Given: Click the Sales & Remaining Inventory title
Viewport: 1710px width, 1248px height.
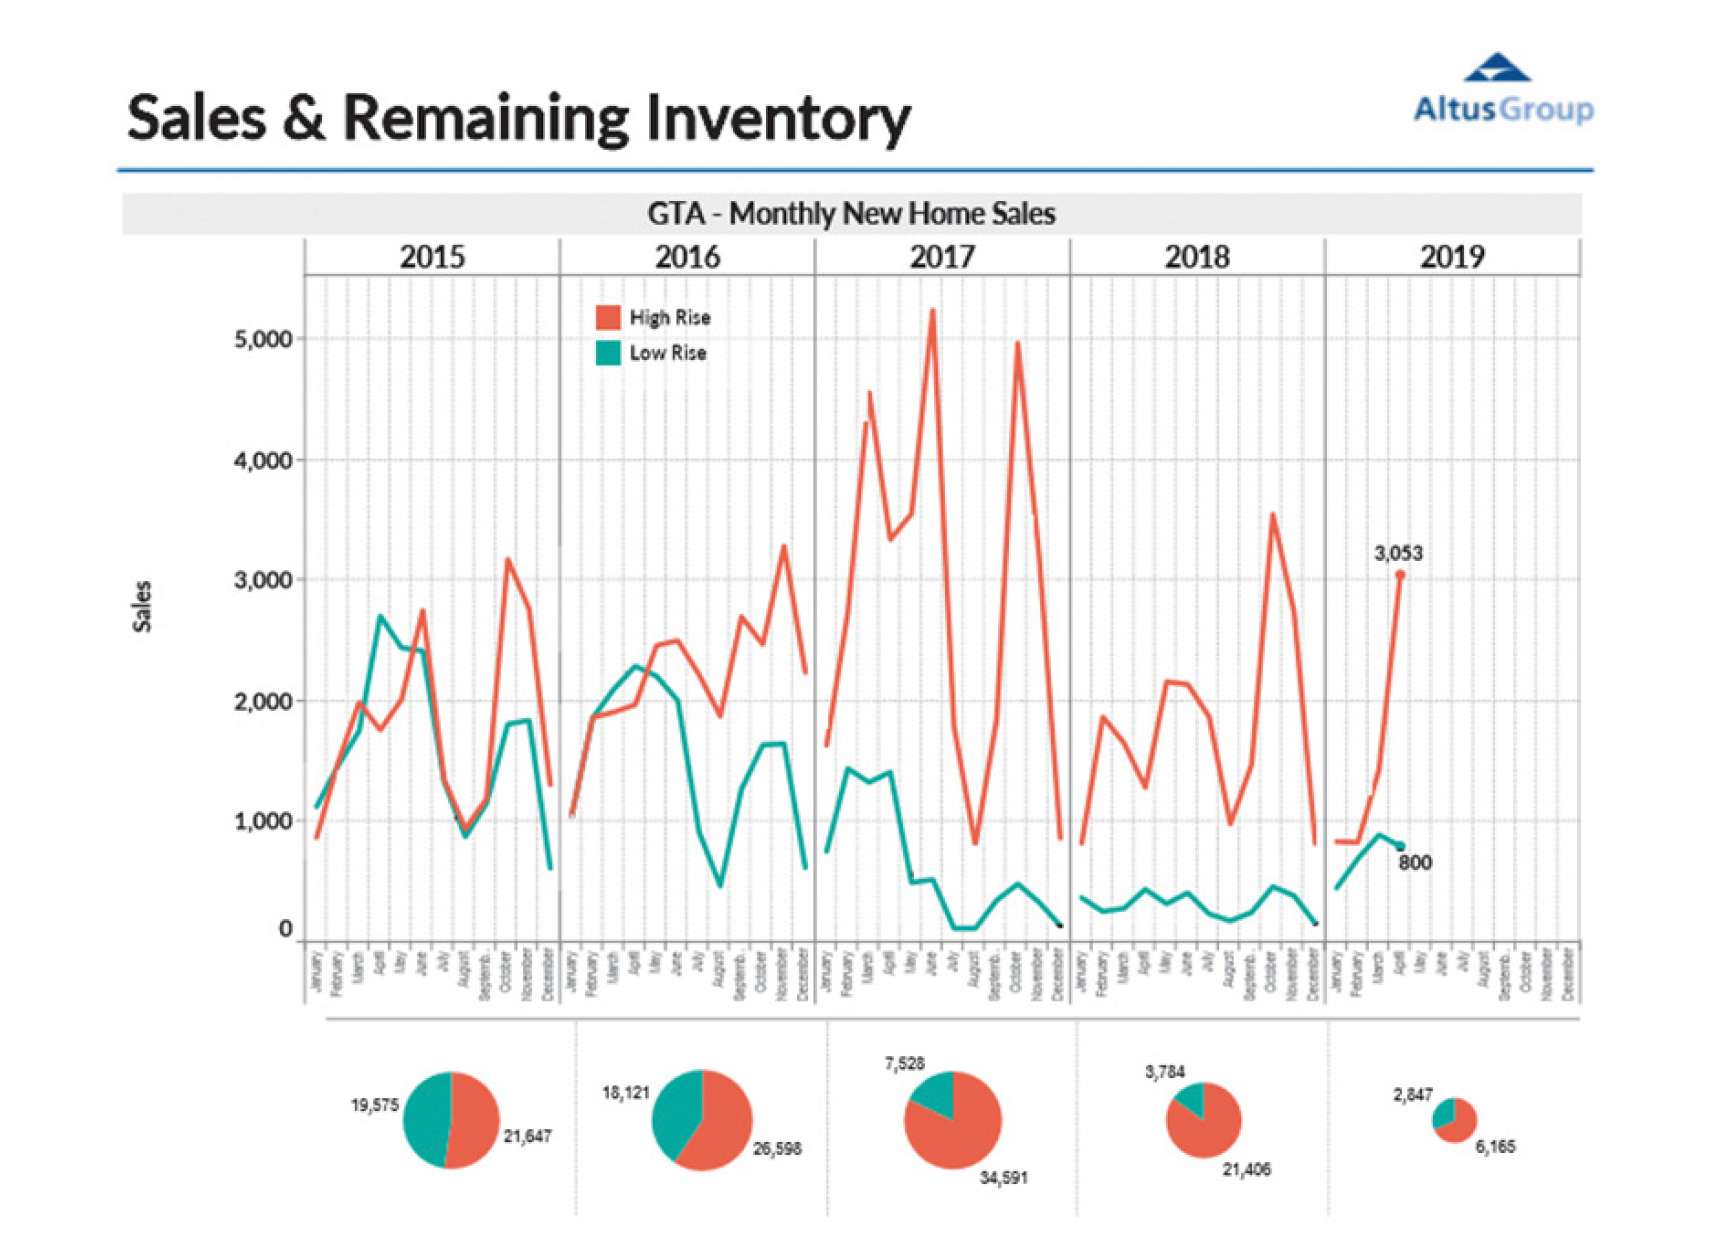Looking at the screenshot, I should pyautogui.click(x=518, y=118).
